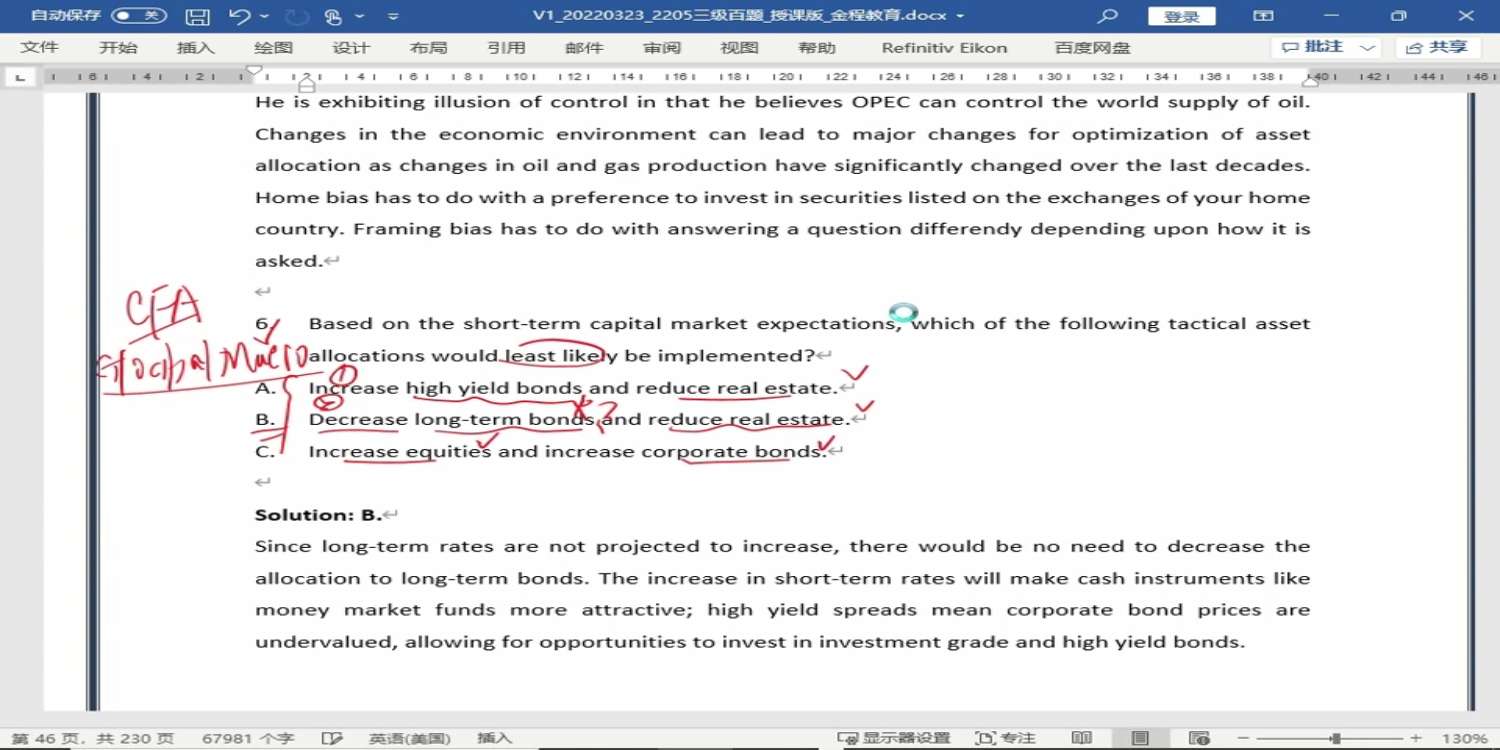Screen dimensions: 1500x750
Task: Click answer option A 'Increase high yield bonds'
Action: tap(446, 388)
